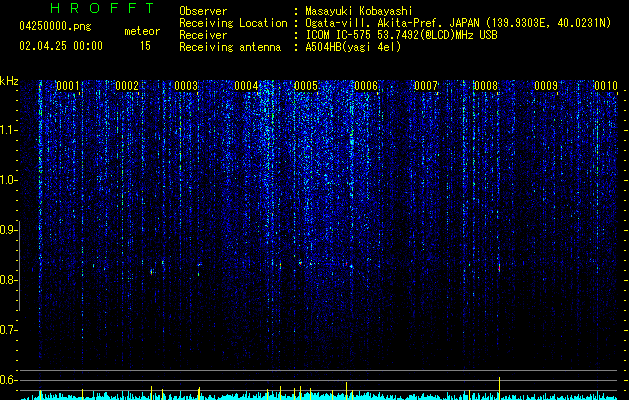The height and width of the screenshot is (400, 629).
Task: Click the Receiving antenna label
Action: click(230, 47)
